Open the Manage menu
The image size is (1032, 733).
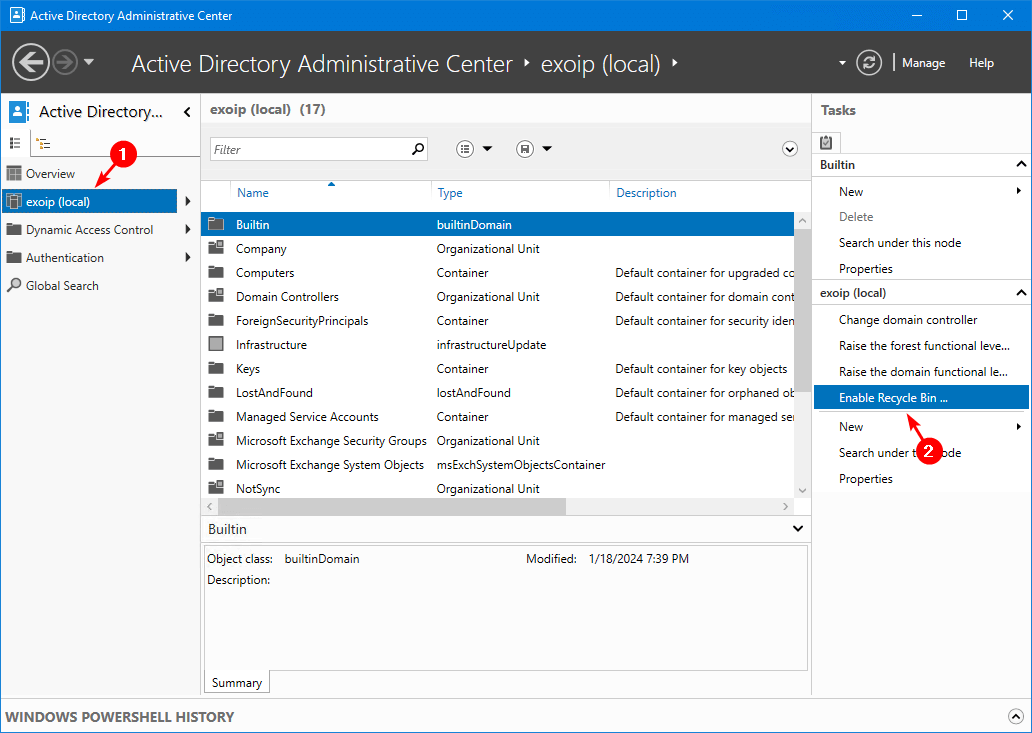(x=923, y=62)
